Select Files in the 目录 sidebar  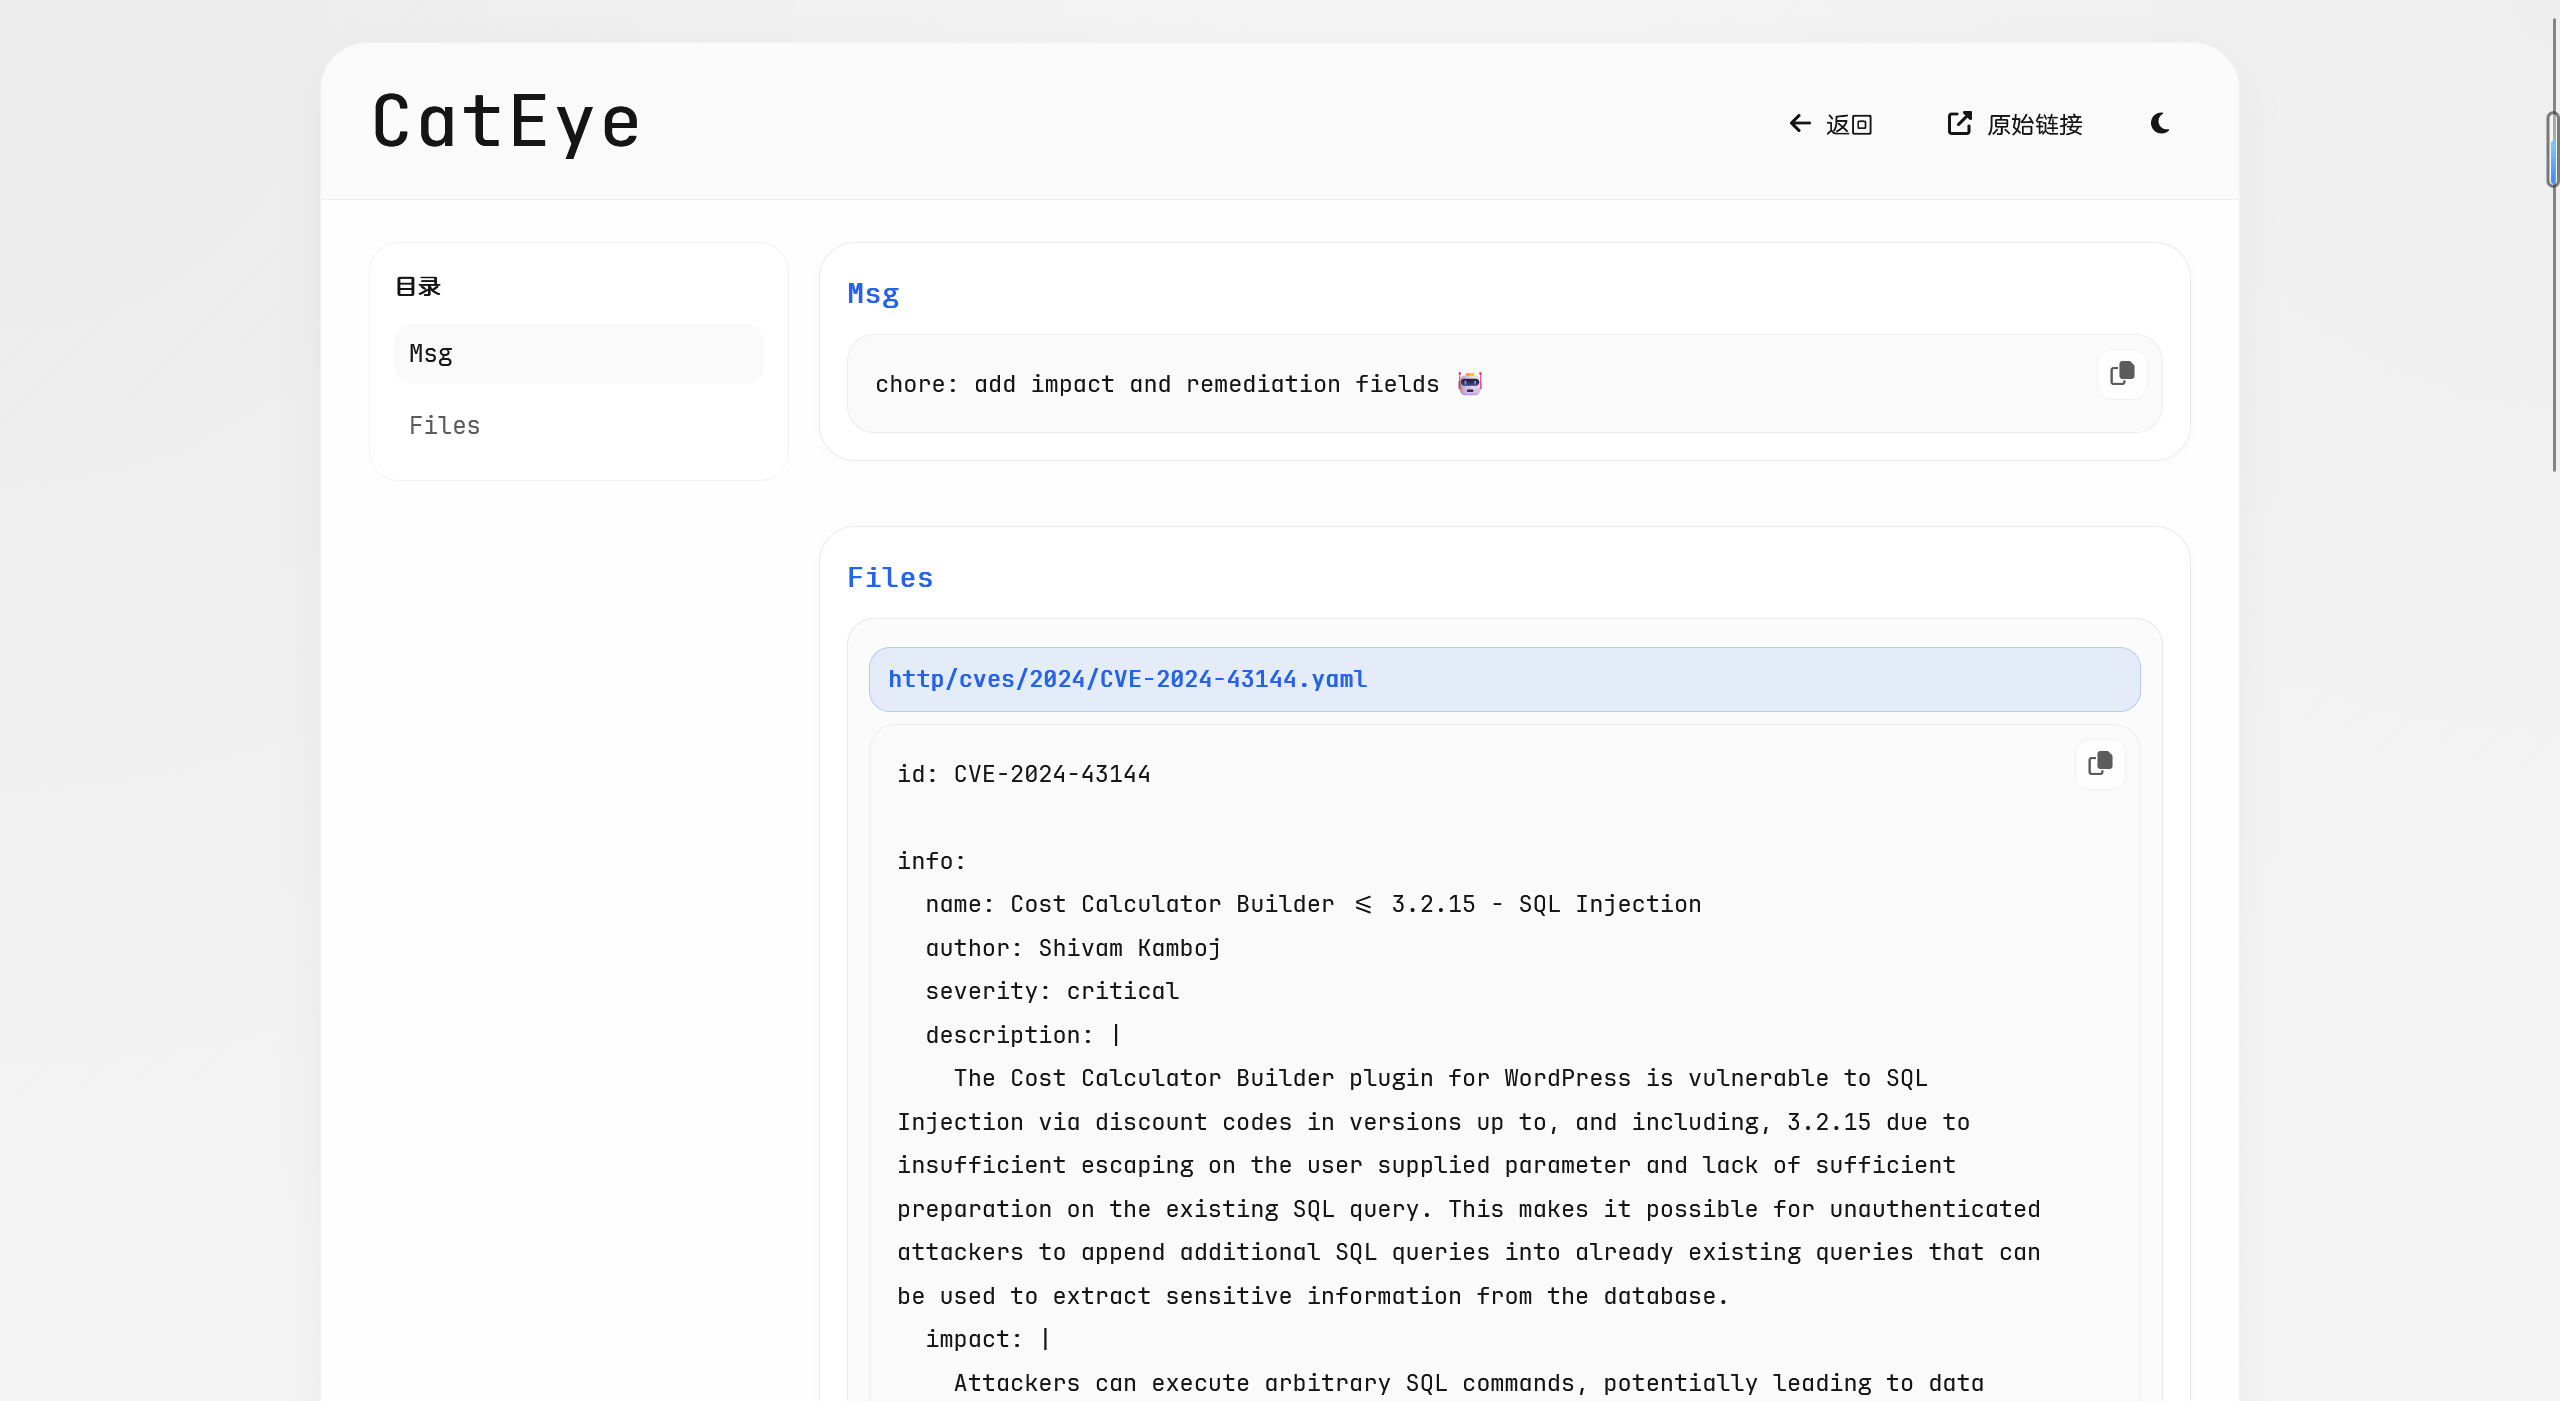(445, 426)
